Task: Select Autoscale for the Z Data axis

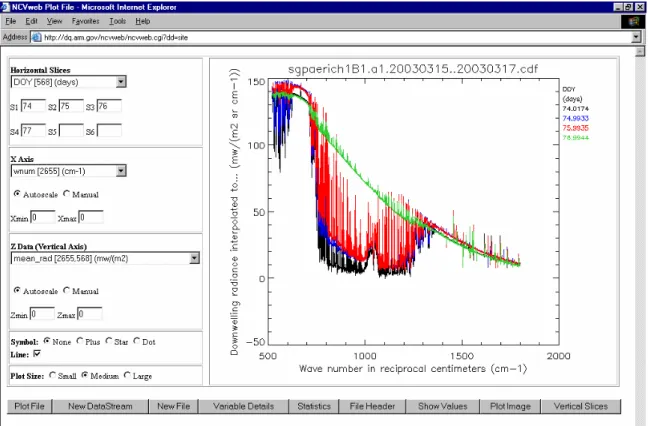Action: pyautogui.click(x=17, y=290)
